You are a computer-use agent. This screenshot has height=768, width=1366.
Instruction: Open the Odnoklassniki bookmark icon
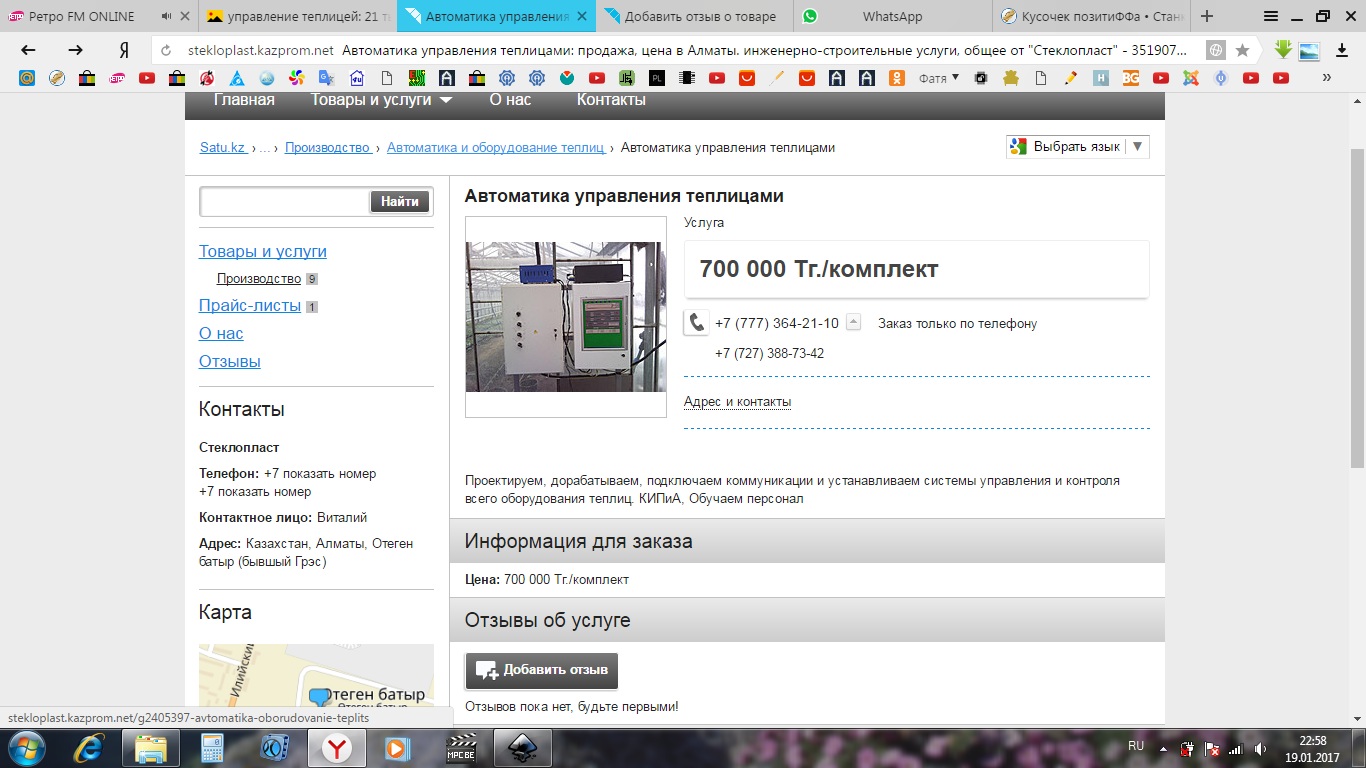tap(897, 78)
